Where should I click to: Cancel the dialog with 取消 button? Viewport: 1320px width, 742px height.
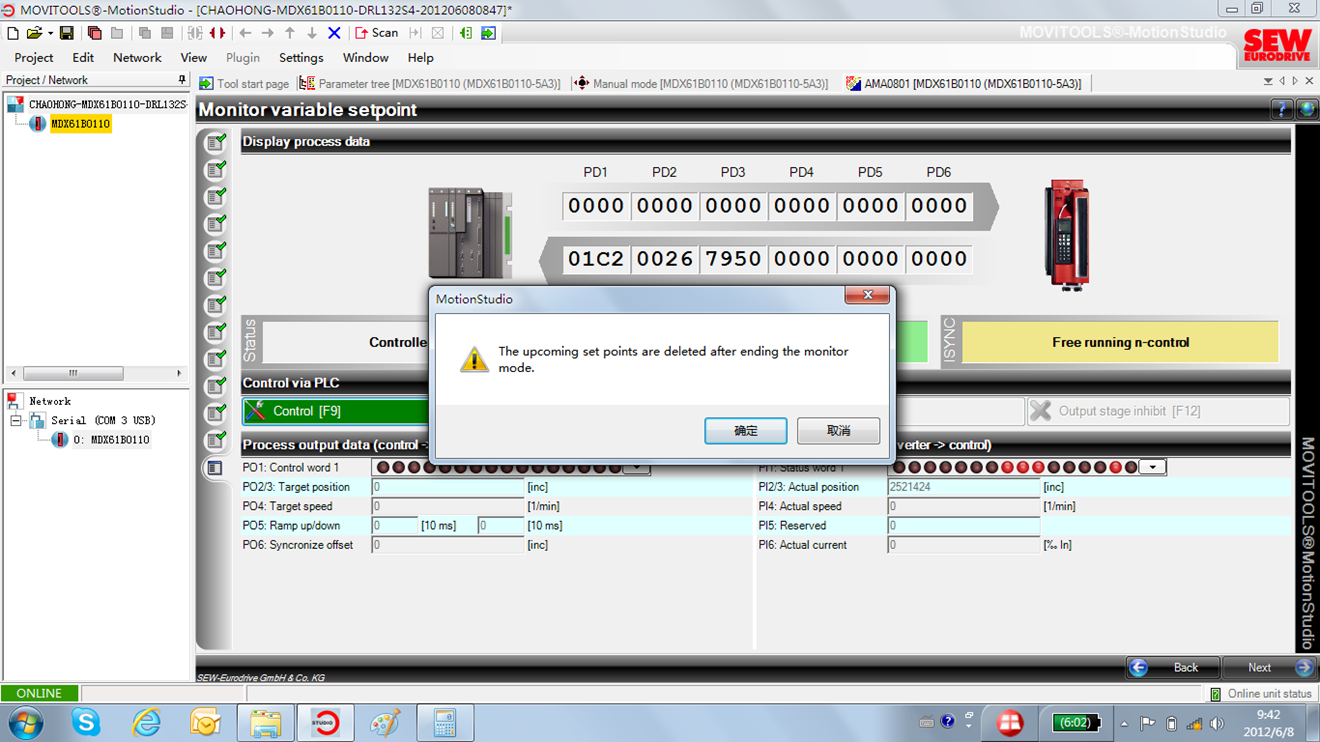[838, 431]
